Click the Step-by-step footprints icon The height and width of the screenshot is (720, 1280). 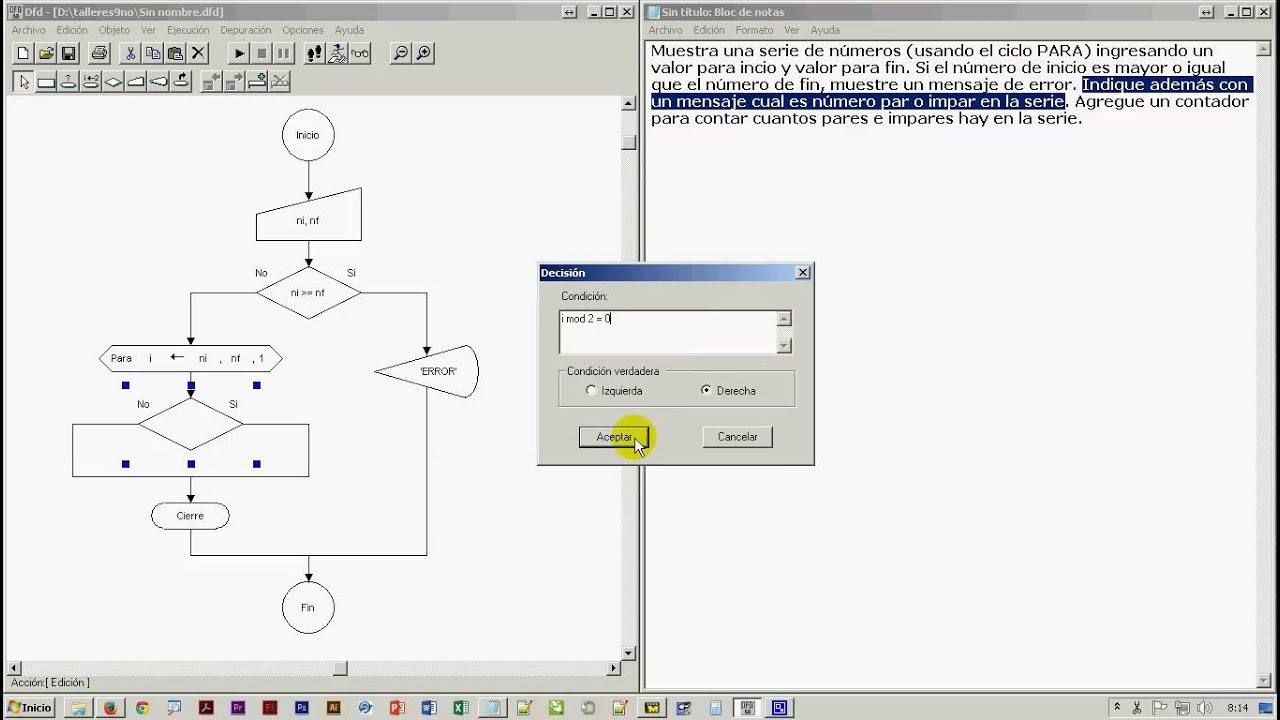click(x=315, y=53)
